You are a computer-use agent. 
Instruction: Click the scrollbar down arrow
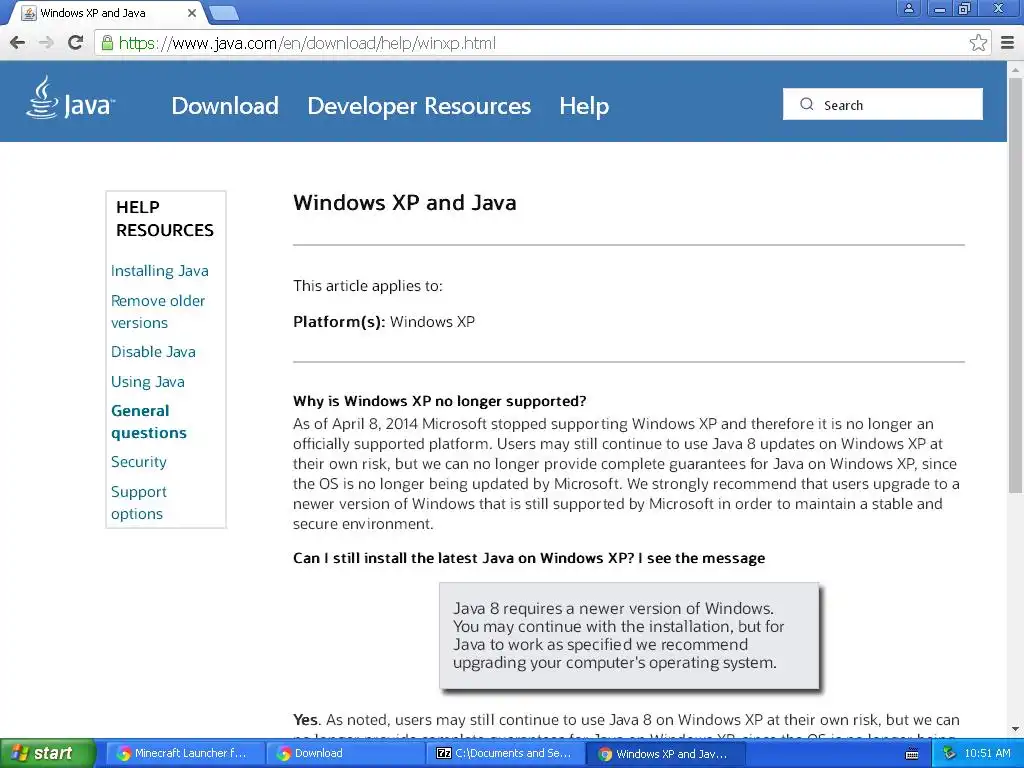[1016, 729]
